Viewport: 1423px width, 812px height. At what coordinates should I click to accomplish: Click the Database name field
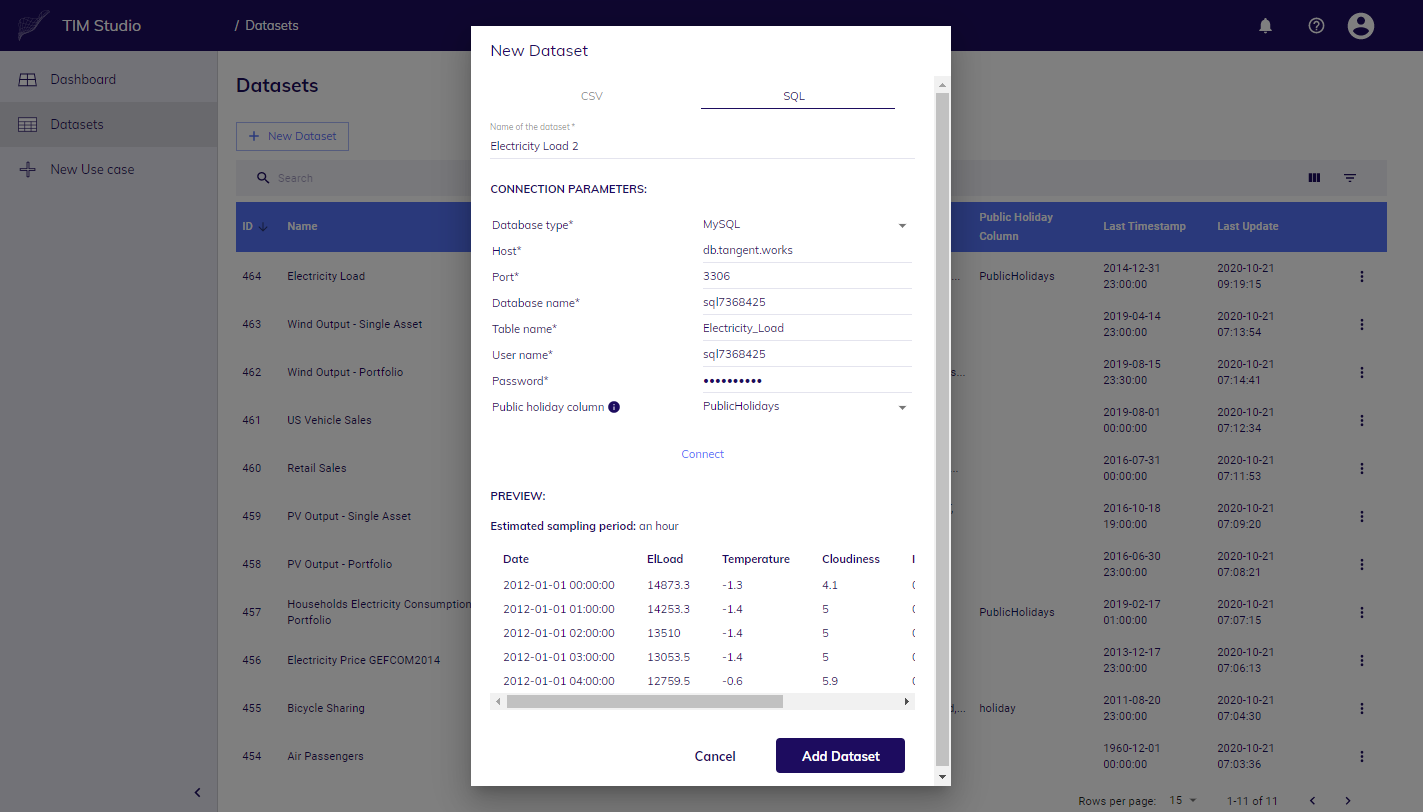807,303
